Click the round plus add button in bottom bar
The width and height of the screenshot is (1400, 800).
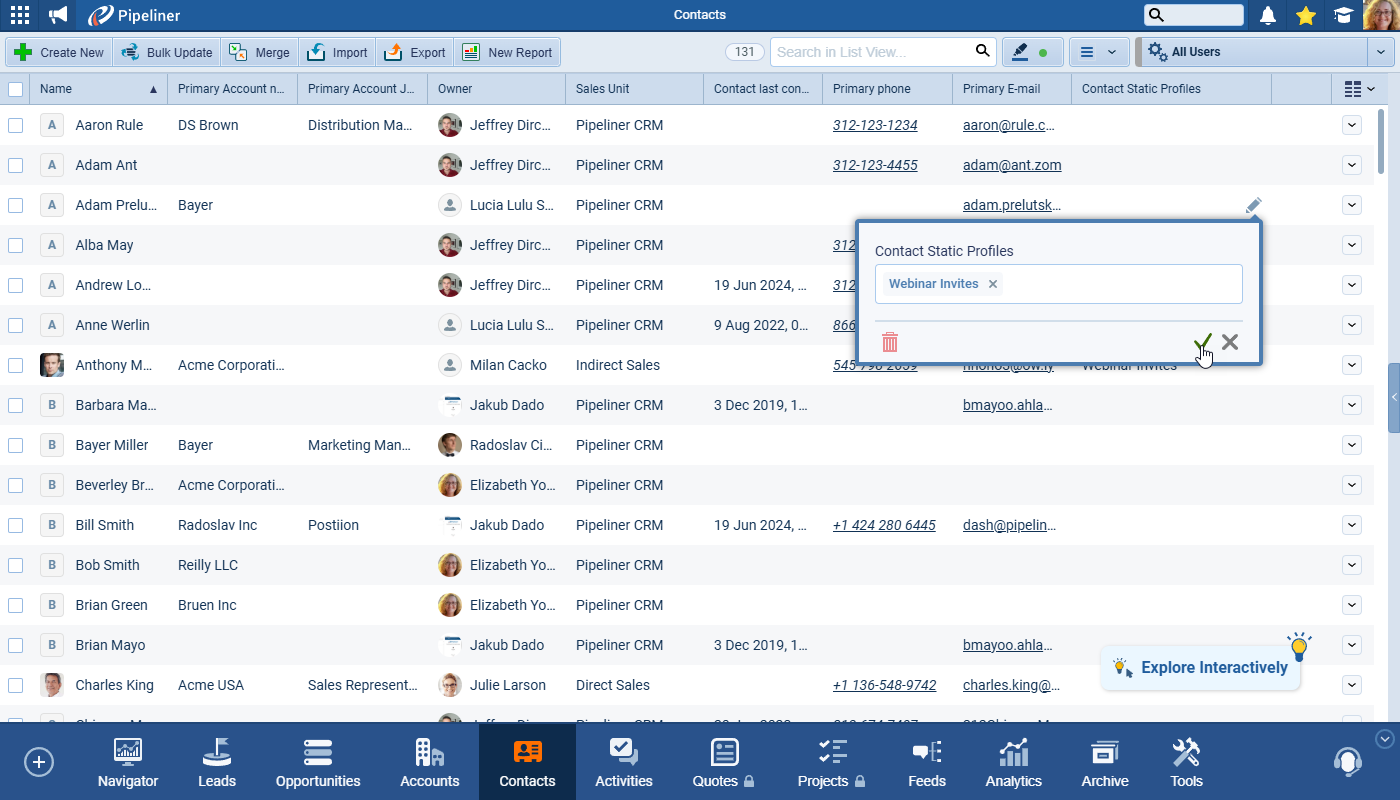pyautogui.click(x=39, y=762)
